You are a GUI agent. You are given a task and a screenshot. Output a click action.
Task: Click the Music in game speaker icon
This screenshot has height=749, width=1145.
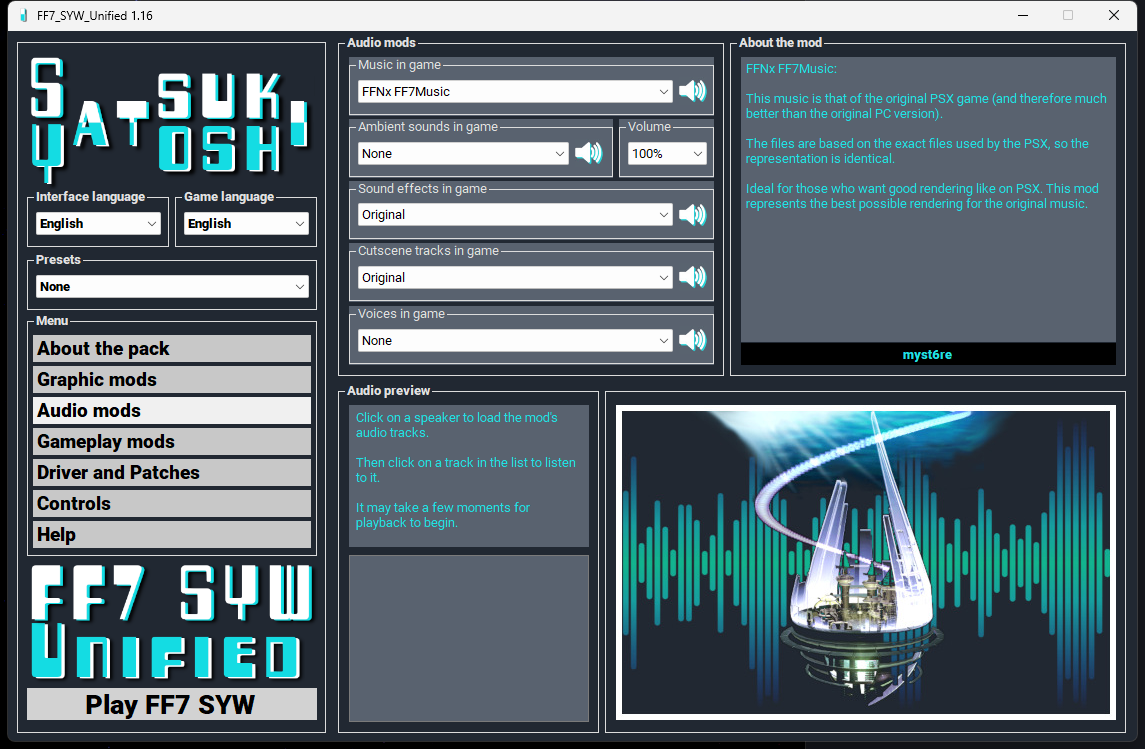pos(692,91)
